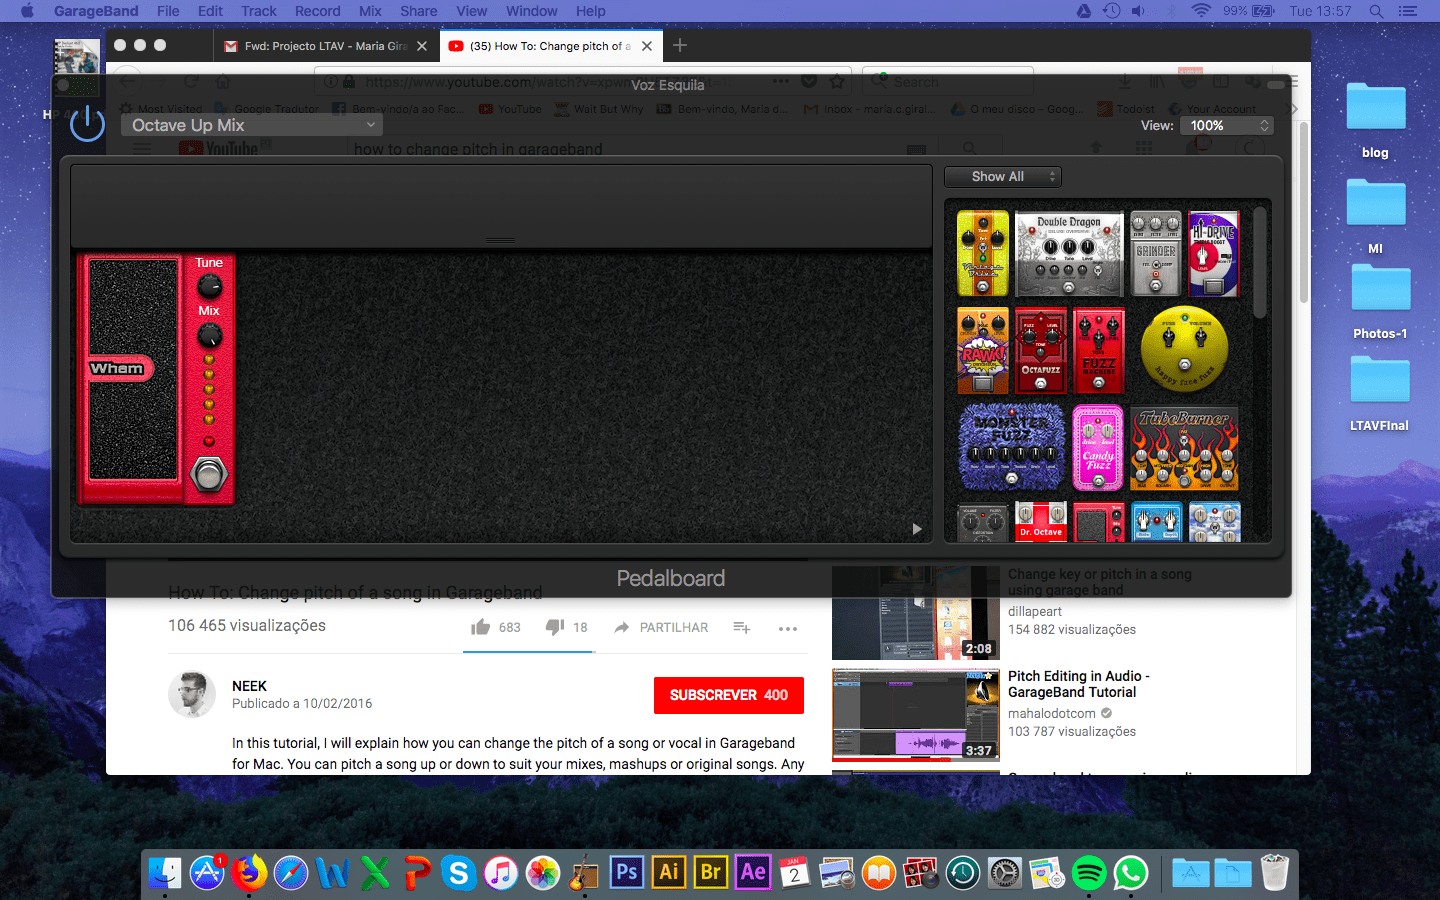Screen dimensions: 1440x900
Task: Select the yellow Happy Face Fuzz pedal
Action: (x=1184, y=349)
